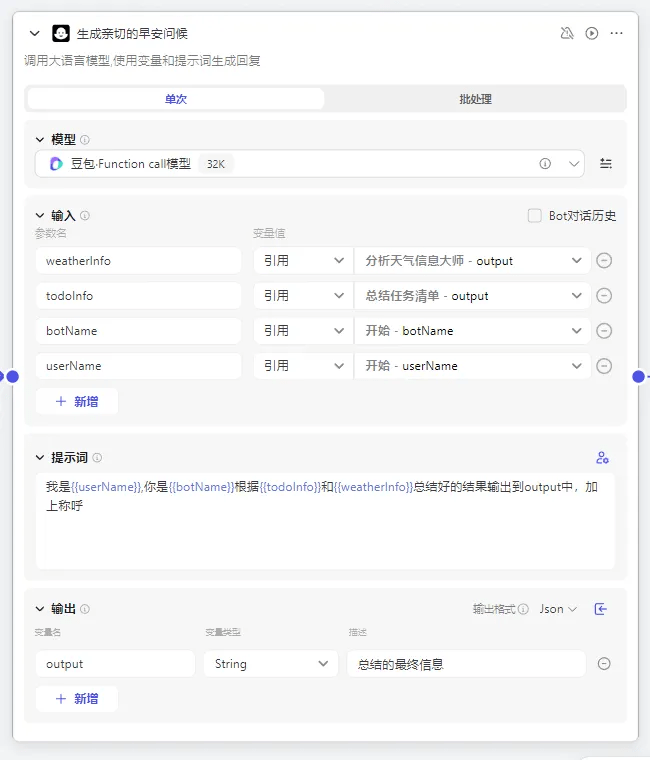The image size is (650, 760).
Task: Show info tooltip next to 提示词 heading
Action: pyautogui.click(x=97, y=458)
